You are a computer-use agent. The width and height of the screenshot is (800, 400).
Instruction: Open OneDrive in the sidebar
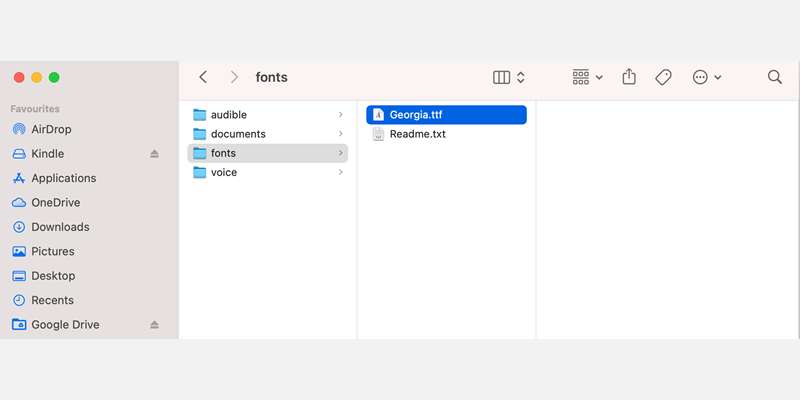click(55, 202)
